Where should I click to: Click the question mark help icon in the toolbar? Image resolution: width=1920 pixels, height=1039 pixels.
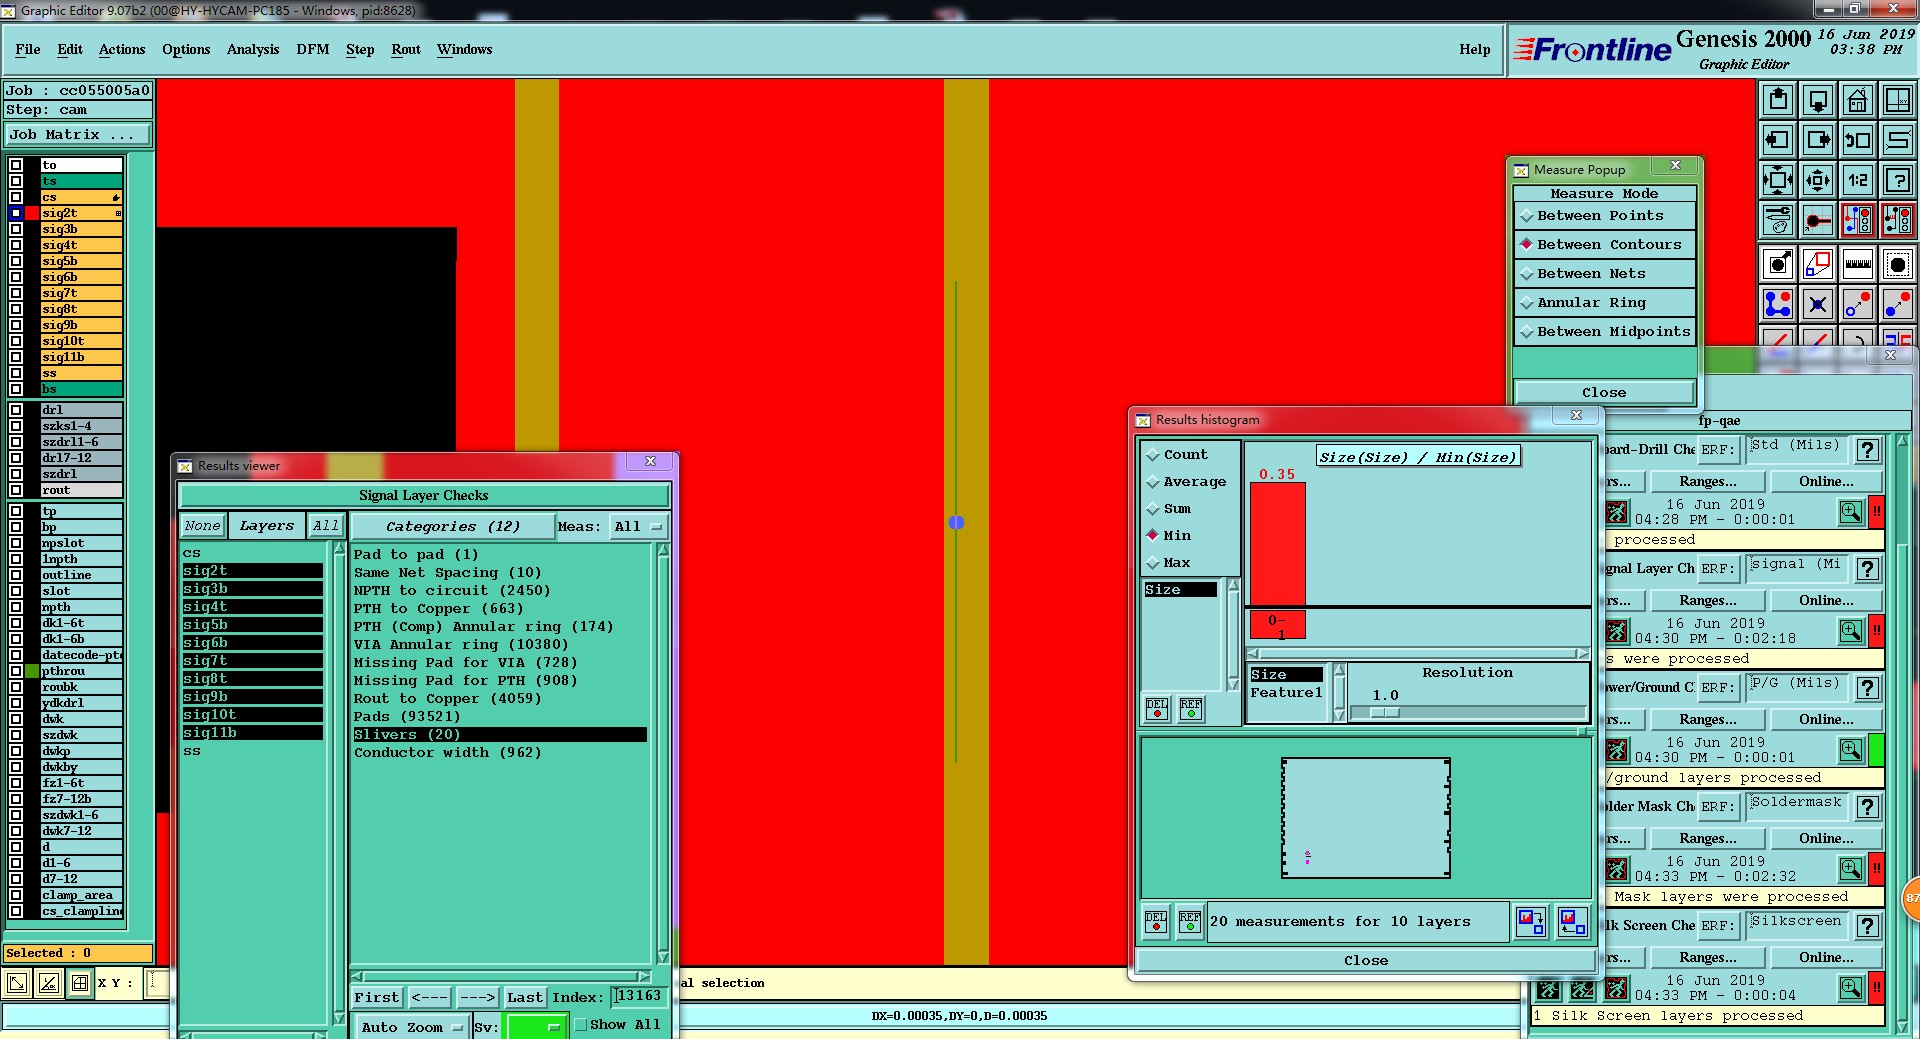click(1898, 180)
